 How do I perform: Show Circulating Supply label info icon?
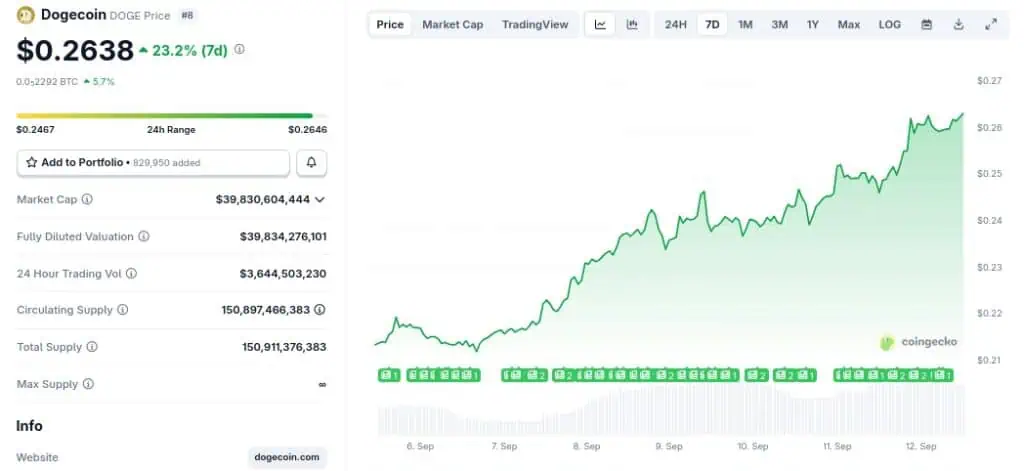122,310
